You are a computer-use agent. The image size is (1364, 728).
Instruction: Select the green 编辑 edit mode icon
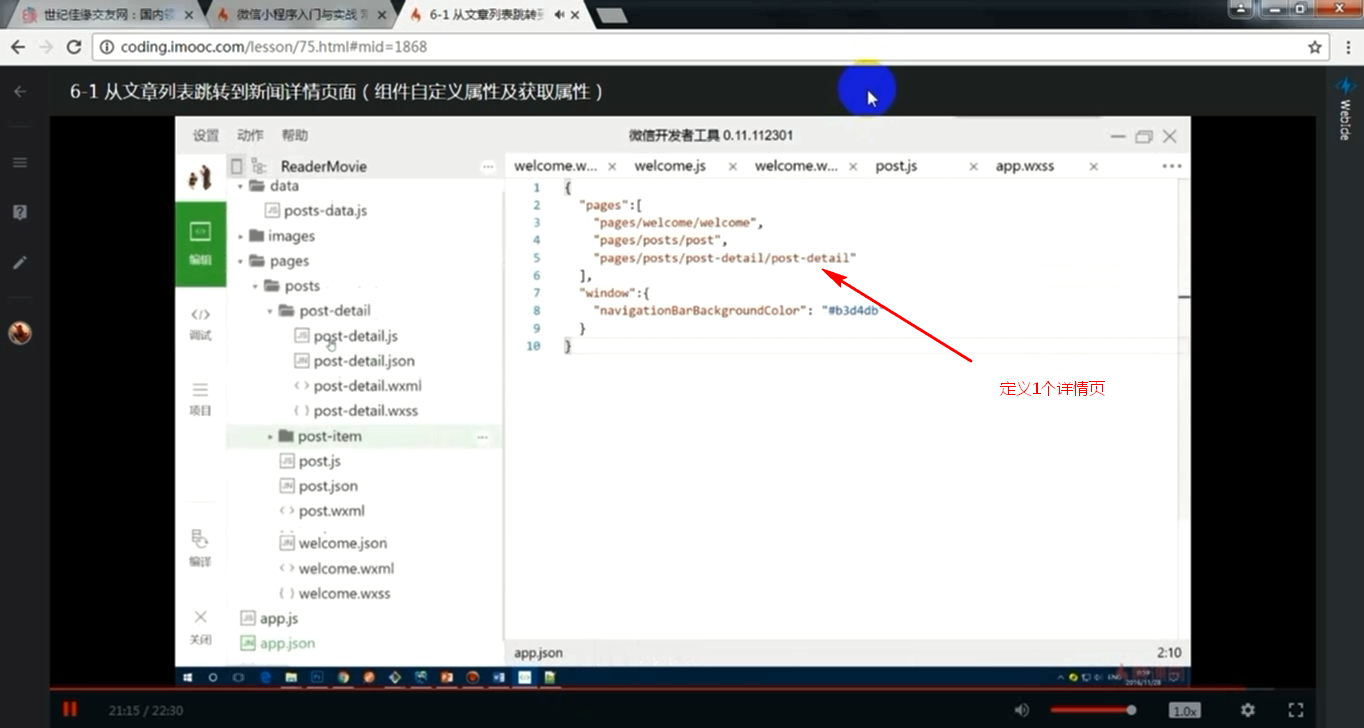[200, 243]
